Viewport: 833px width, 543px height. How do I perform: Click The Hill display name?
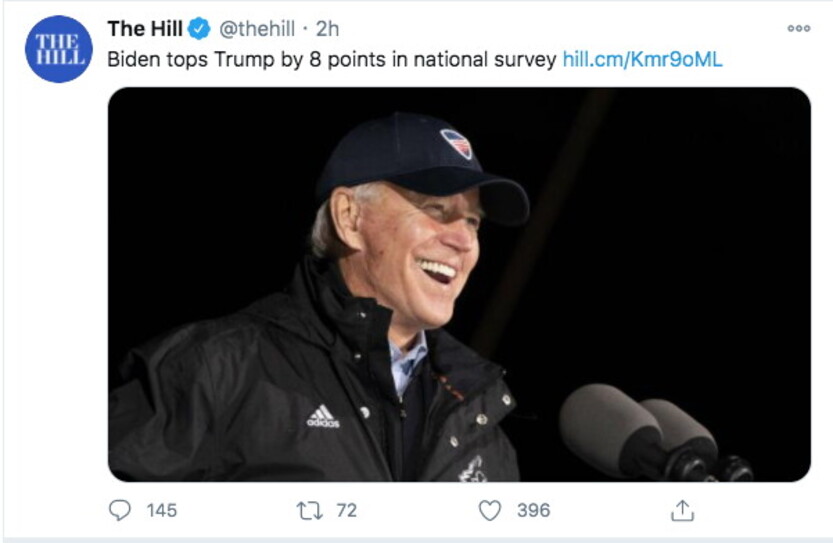tap(145, 29)
